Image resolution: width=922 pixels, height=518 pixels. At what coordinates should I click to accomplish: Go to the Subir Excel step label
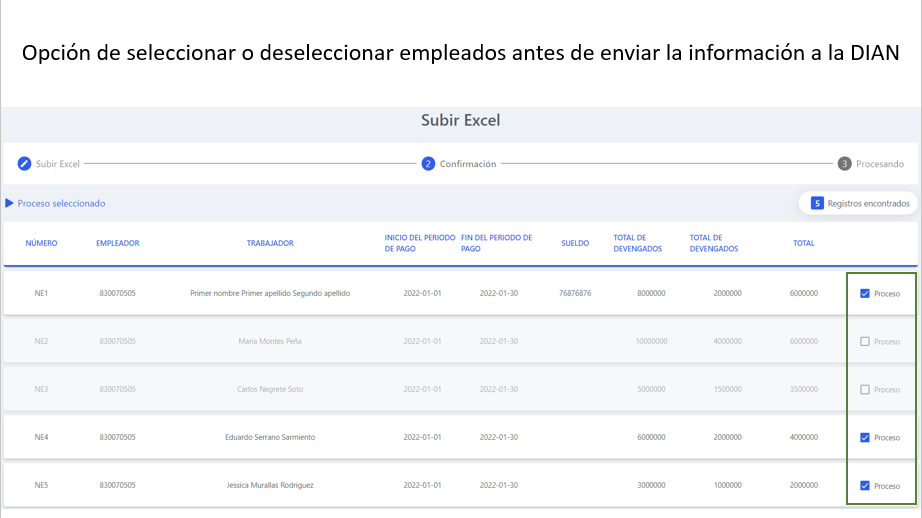tap(58, 164)
